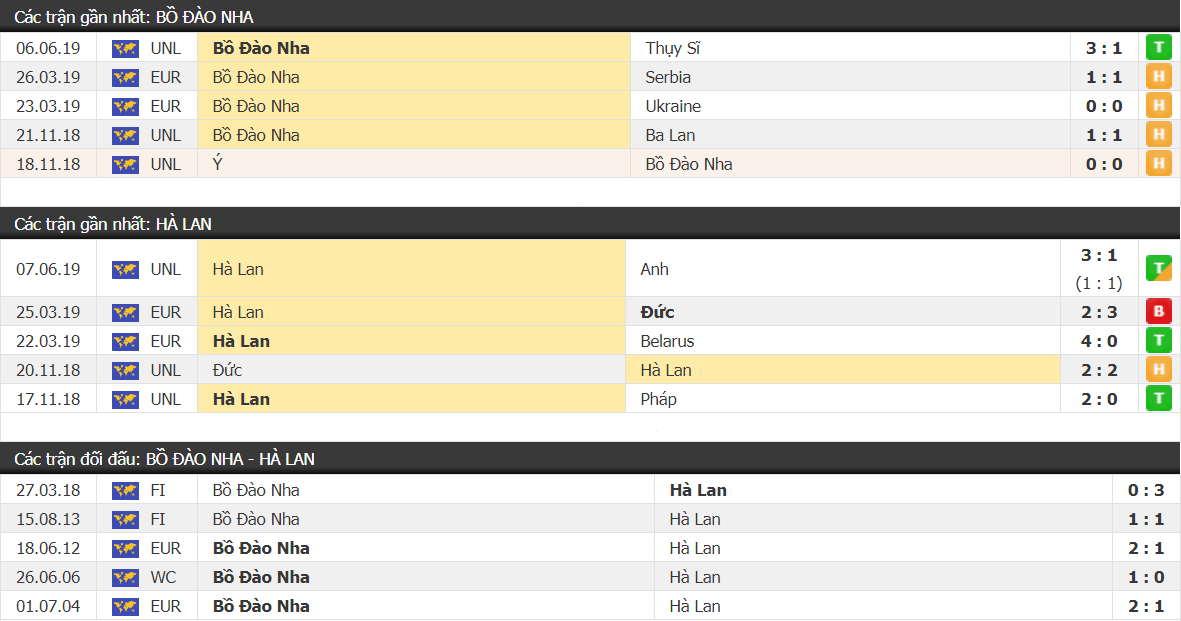Select the Belarus opponent name

tap(667, 341)
